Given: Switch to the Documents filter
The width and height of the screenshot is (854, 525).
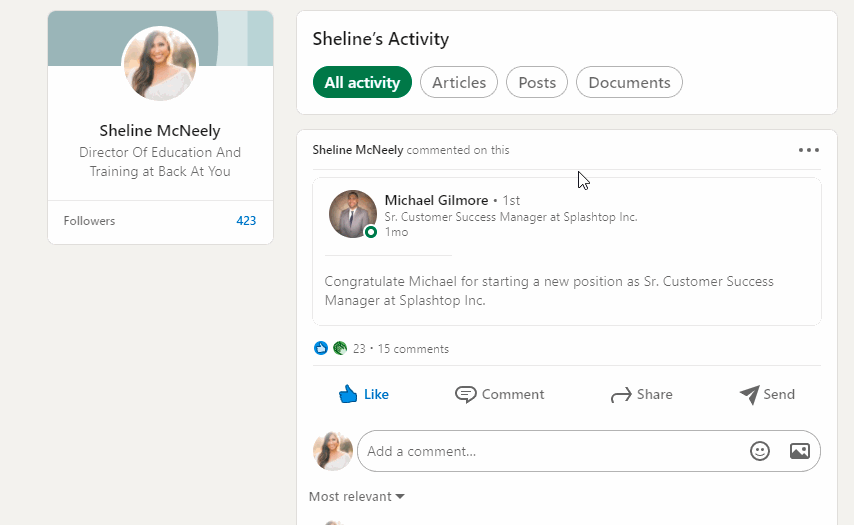Looking at the screenshot, I should pyautogui.click(x=629, y=82).
